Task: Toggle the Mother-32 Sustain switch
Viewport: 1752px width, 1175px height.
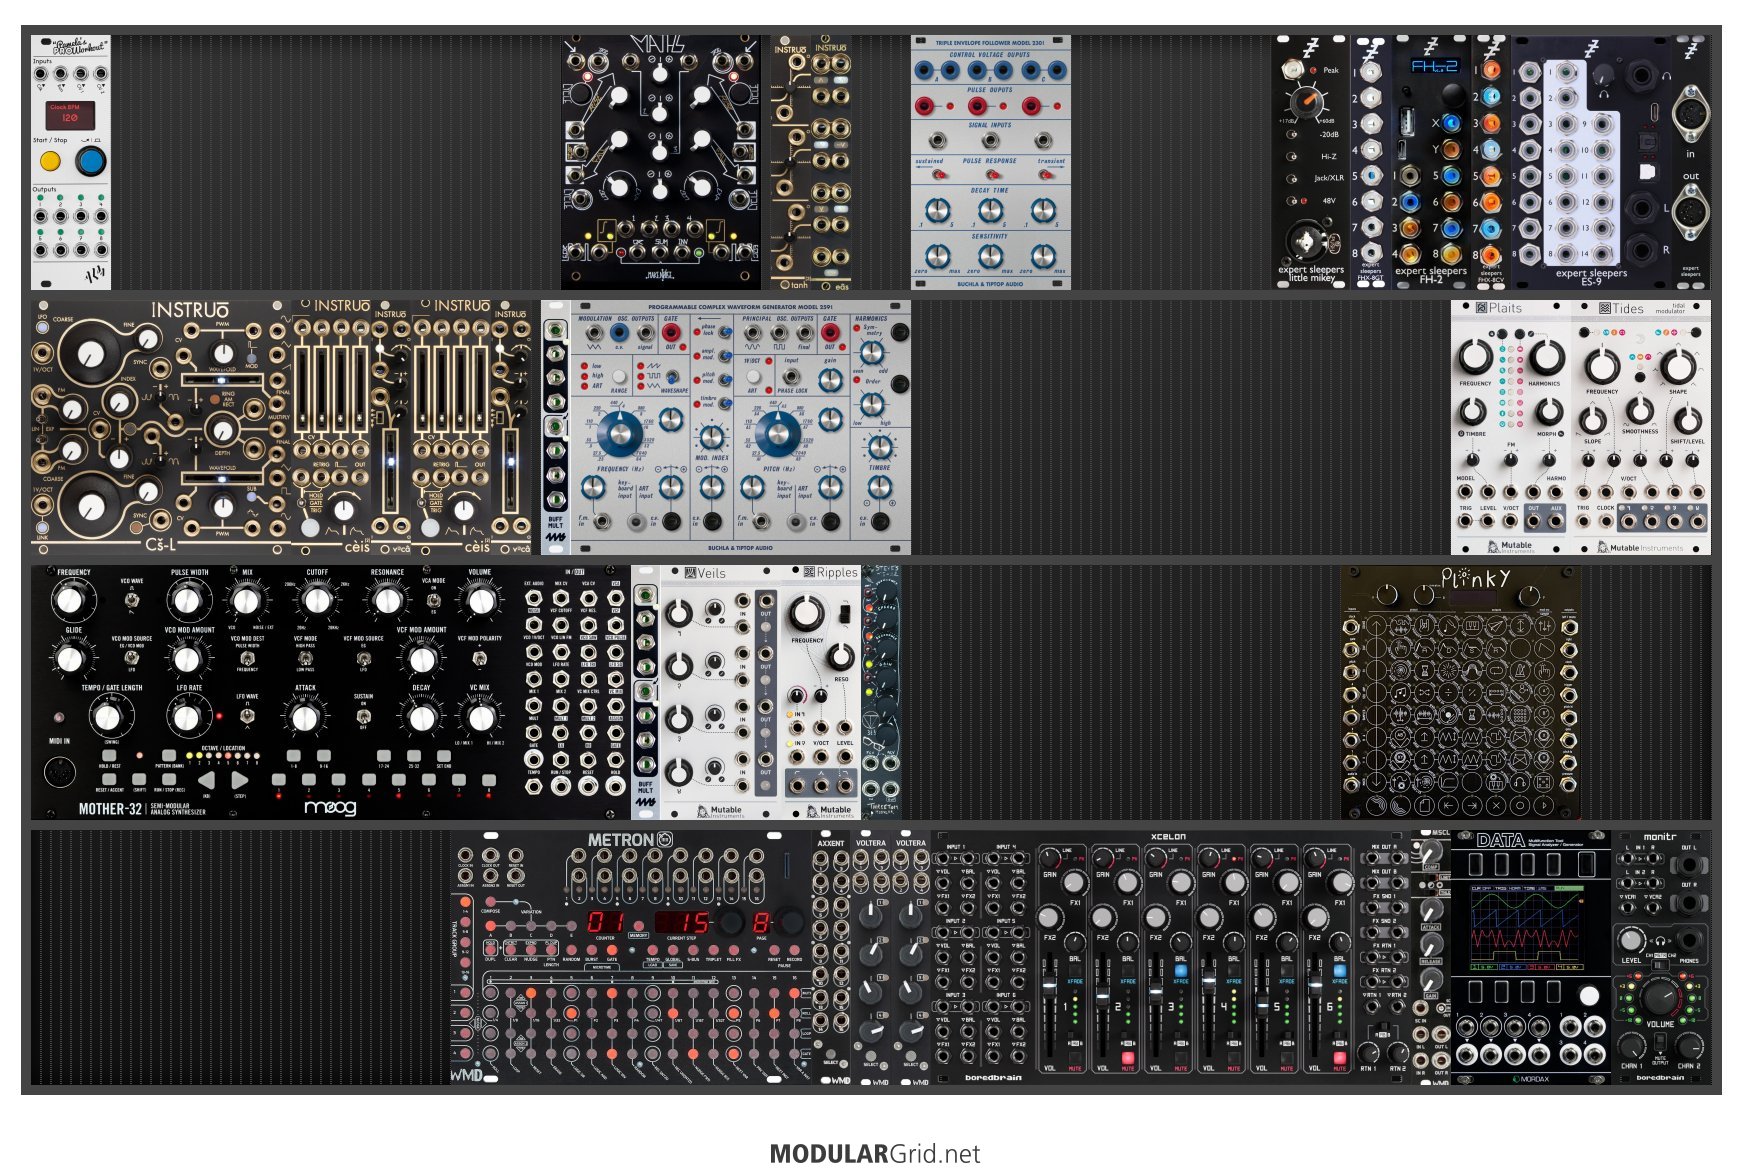Action: pyautogui.click(x=363, y=715)
